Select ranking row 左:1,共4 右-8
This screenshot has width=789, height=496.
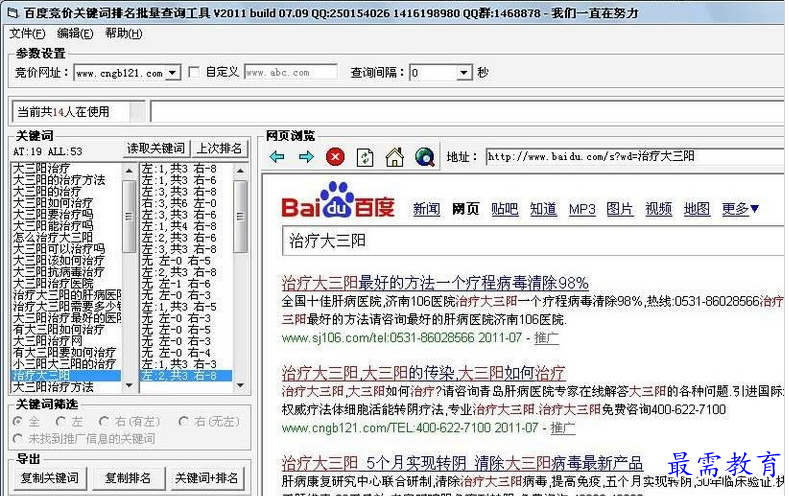point(179,226)
